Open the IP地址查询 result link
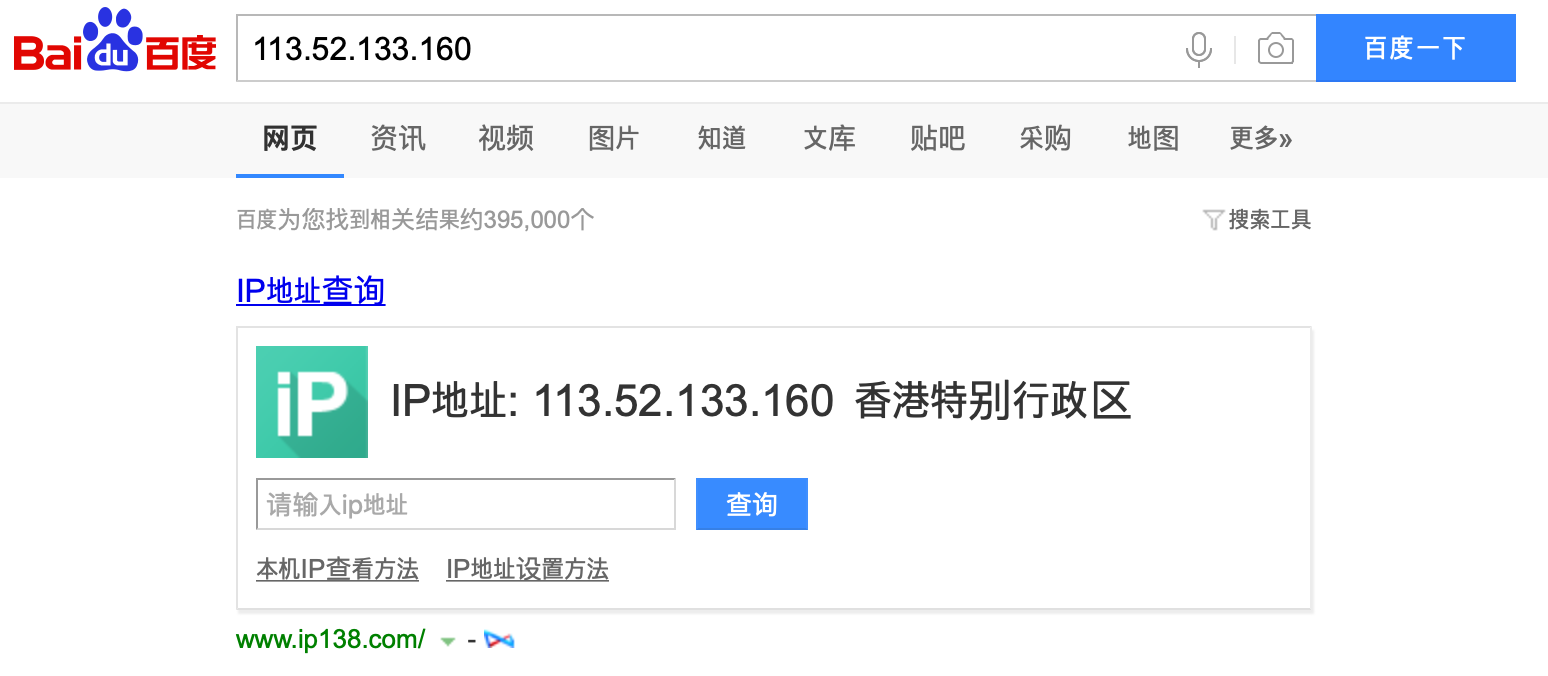 311,291
